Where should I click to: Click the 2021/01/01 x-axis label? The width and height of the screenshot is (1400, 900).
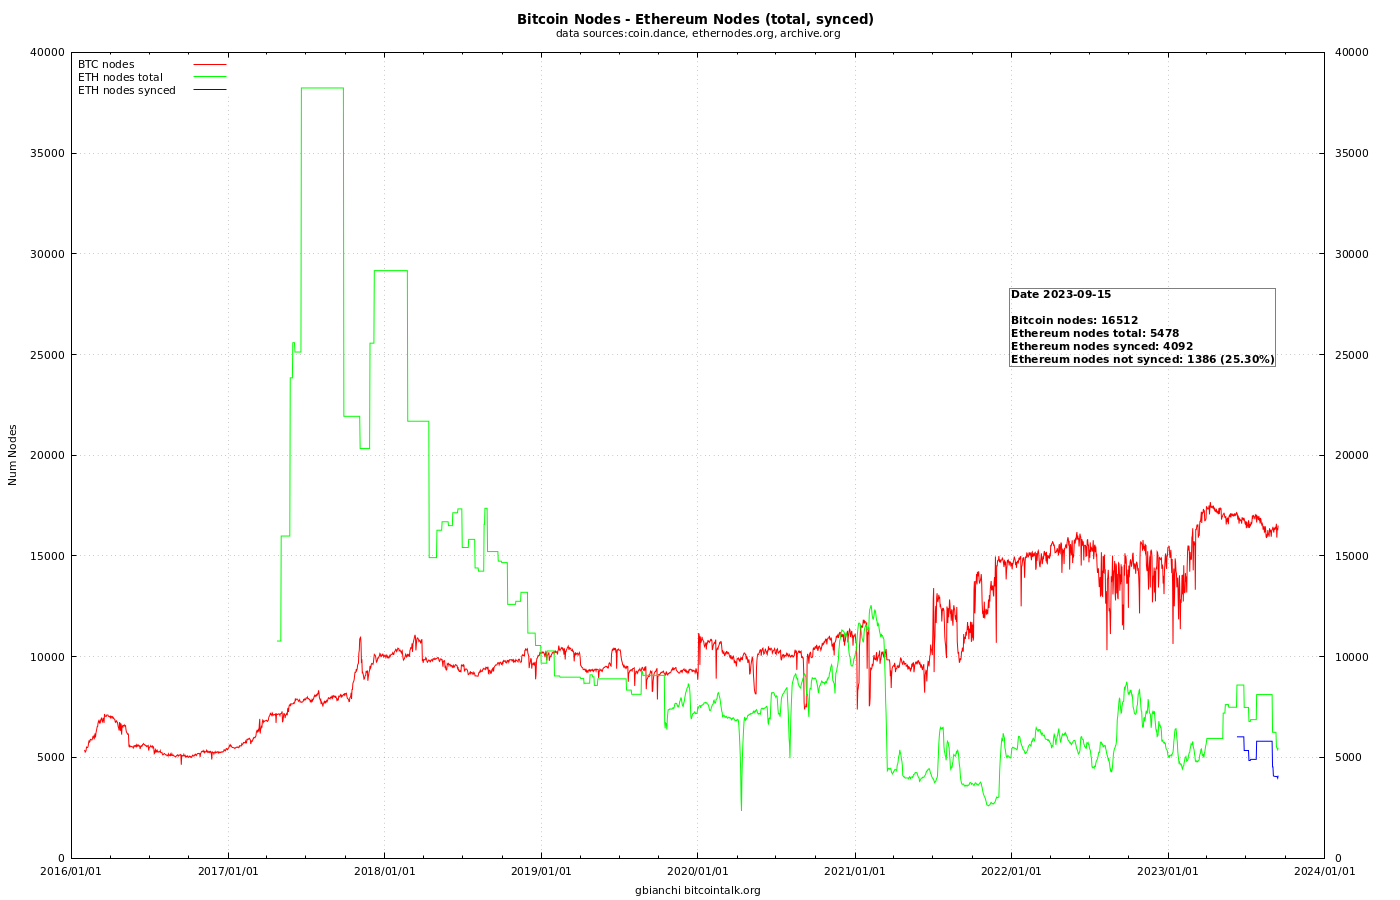coord(855,871)
